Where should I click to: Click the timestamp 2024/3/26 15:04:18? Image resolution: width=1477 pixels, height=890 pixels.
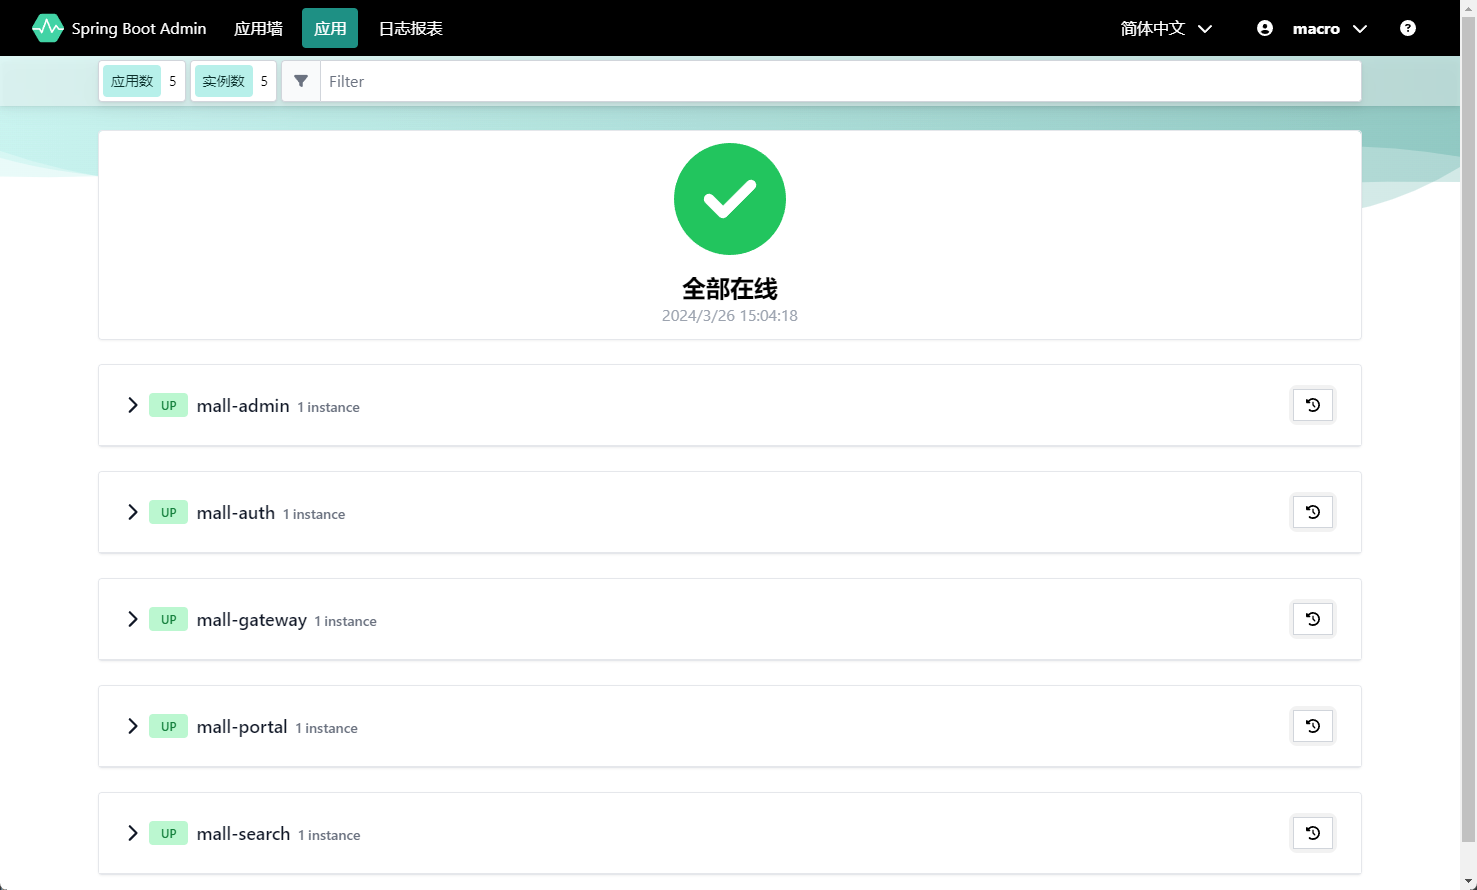point(730,316)
